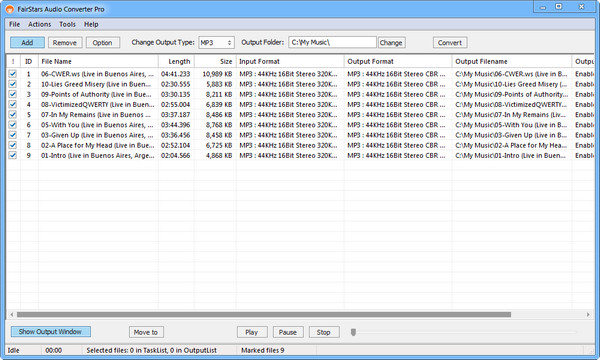
Task: Click the exclamation mark column header
Action: click(x=13, y=61)
